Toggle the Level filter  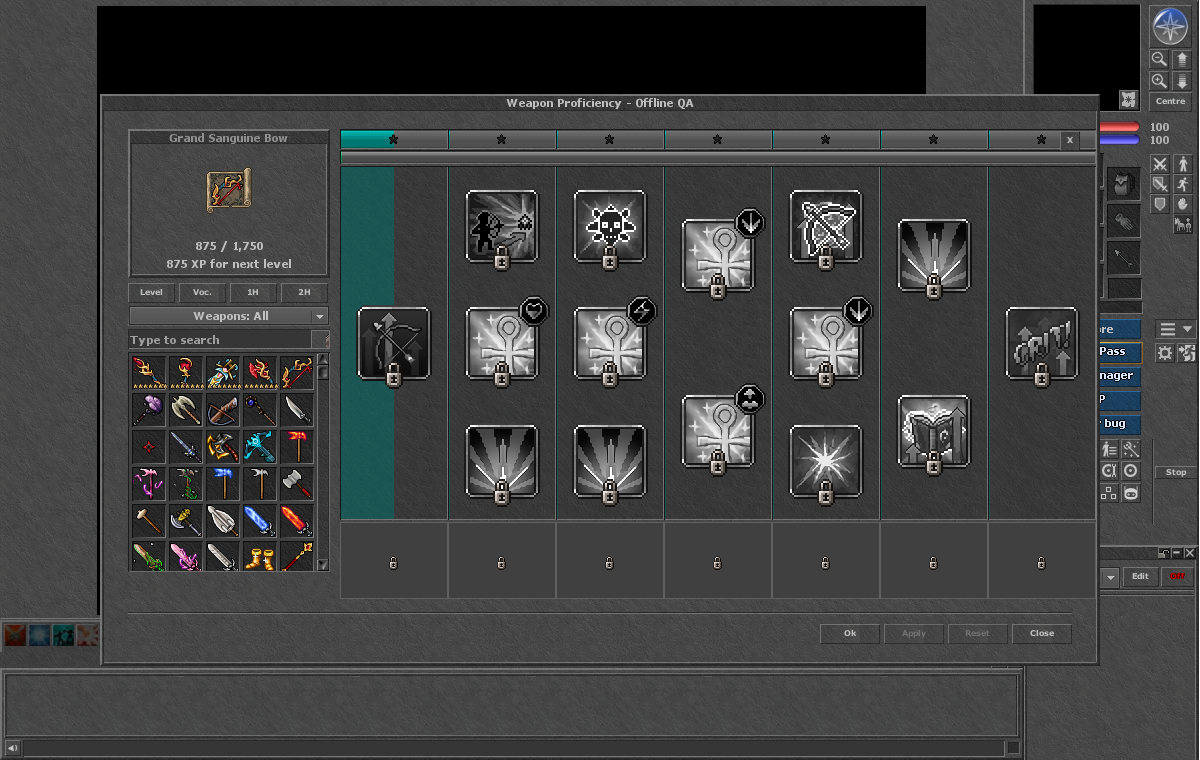(151, 293)
